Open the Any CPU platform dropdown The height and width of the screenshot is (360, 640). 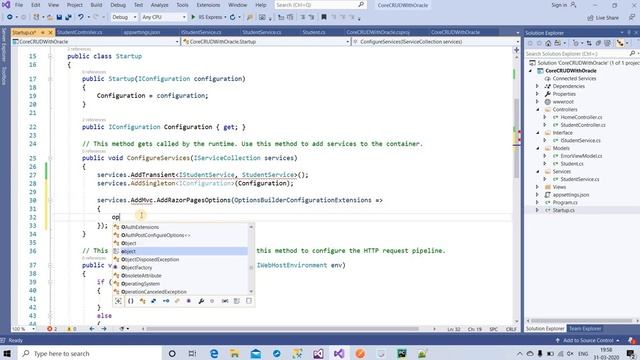point(164,17)
